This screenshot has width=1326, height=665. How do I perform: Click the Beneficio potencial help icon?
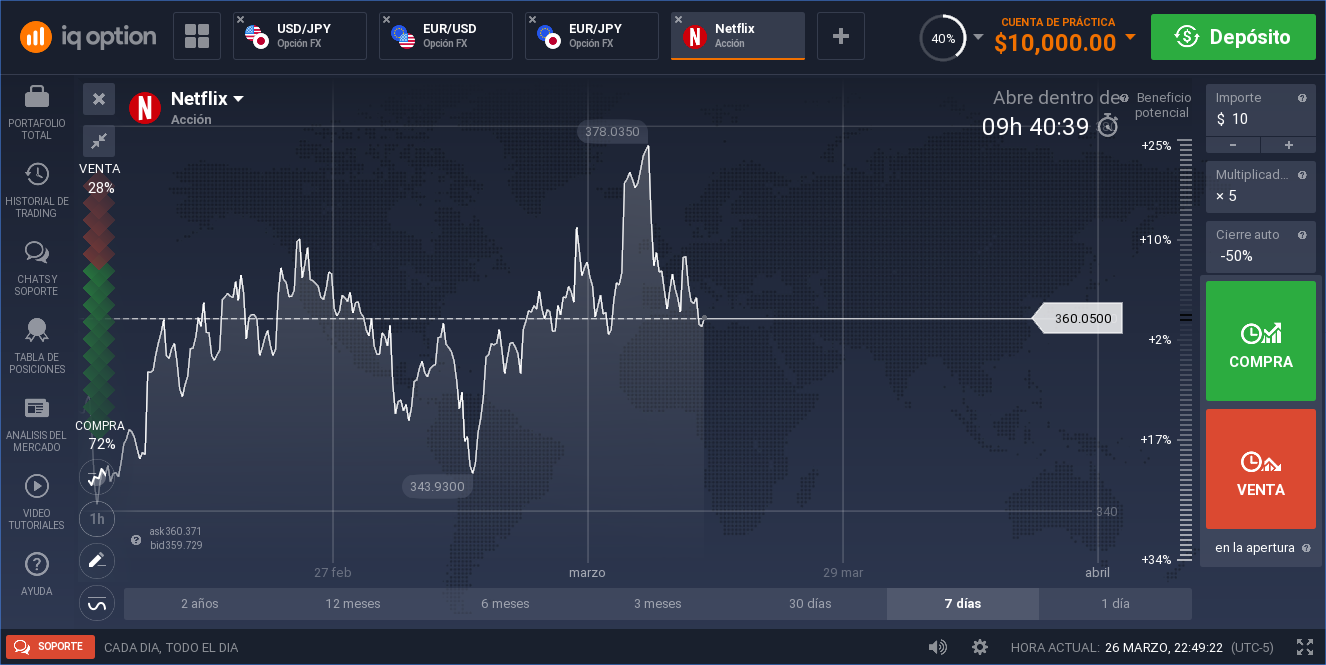tap(1124, 98)
